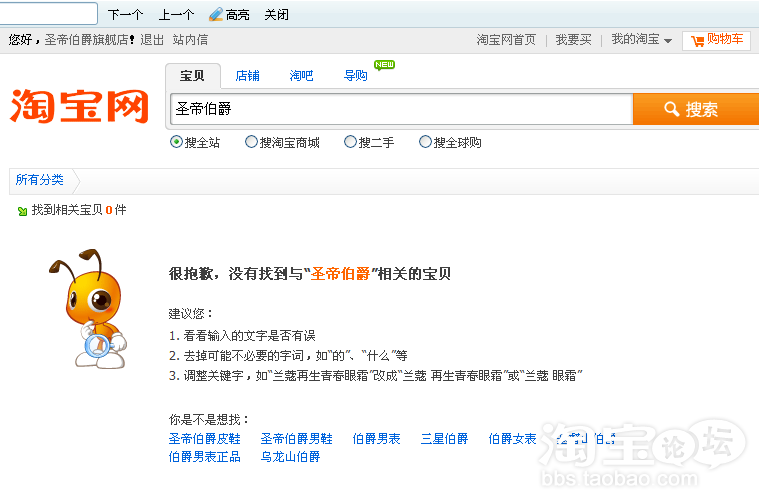Select the 搜全站 radio option
Viewport: 759px width, 493px height.
(176, 142)
